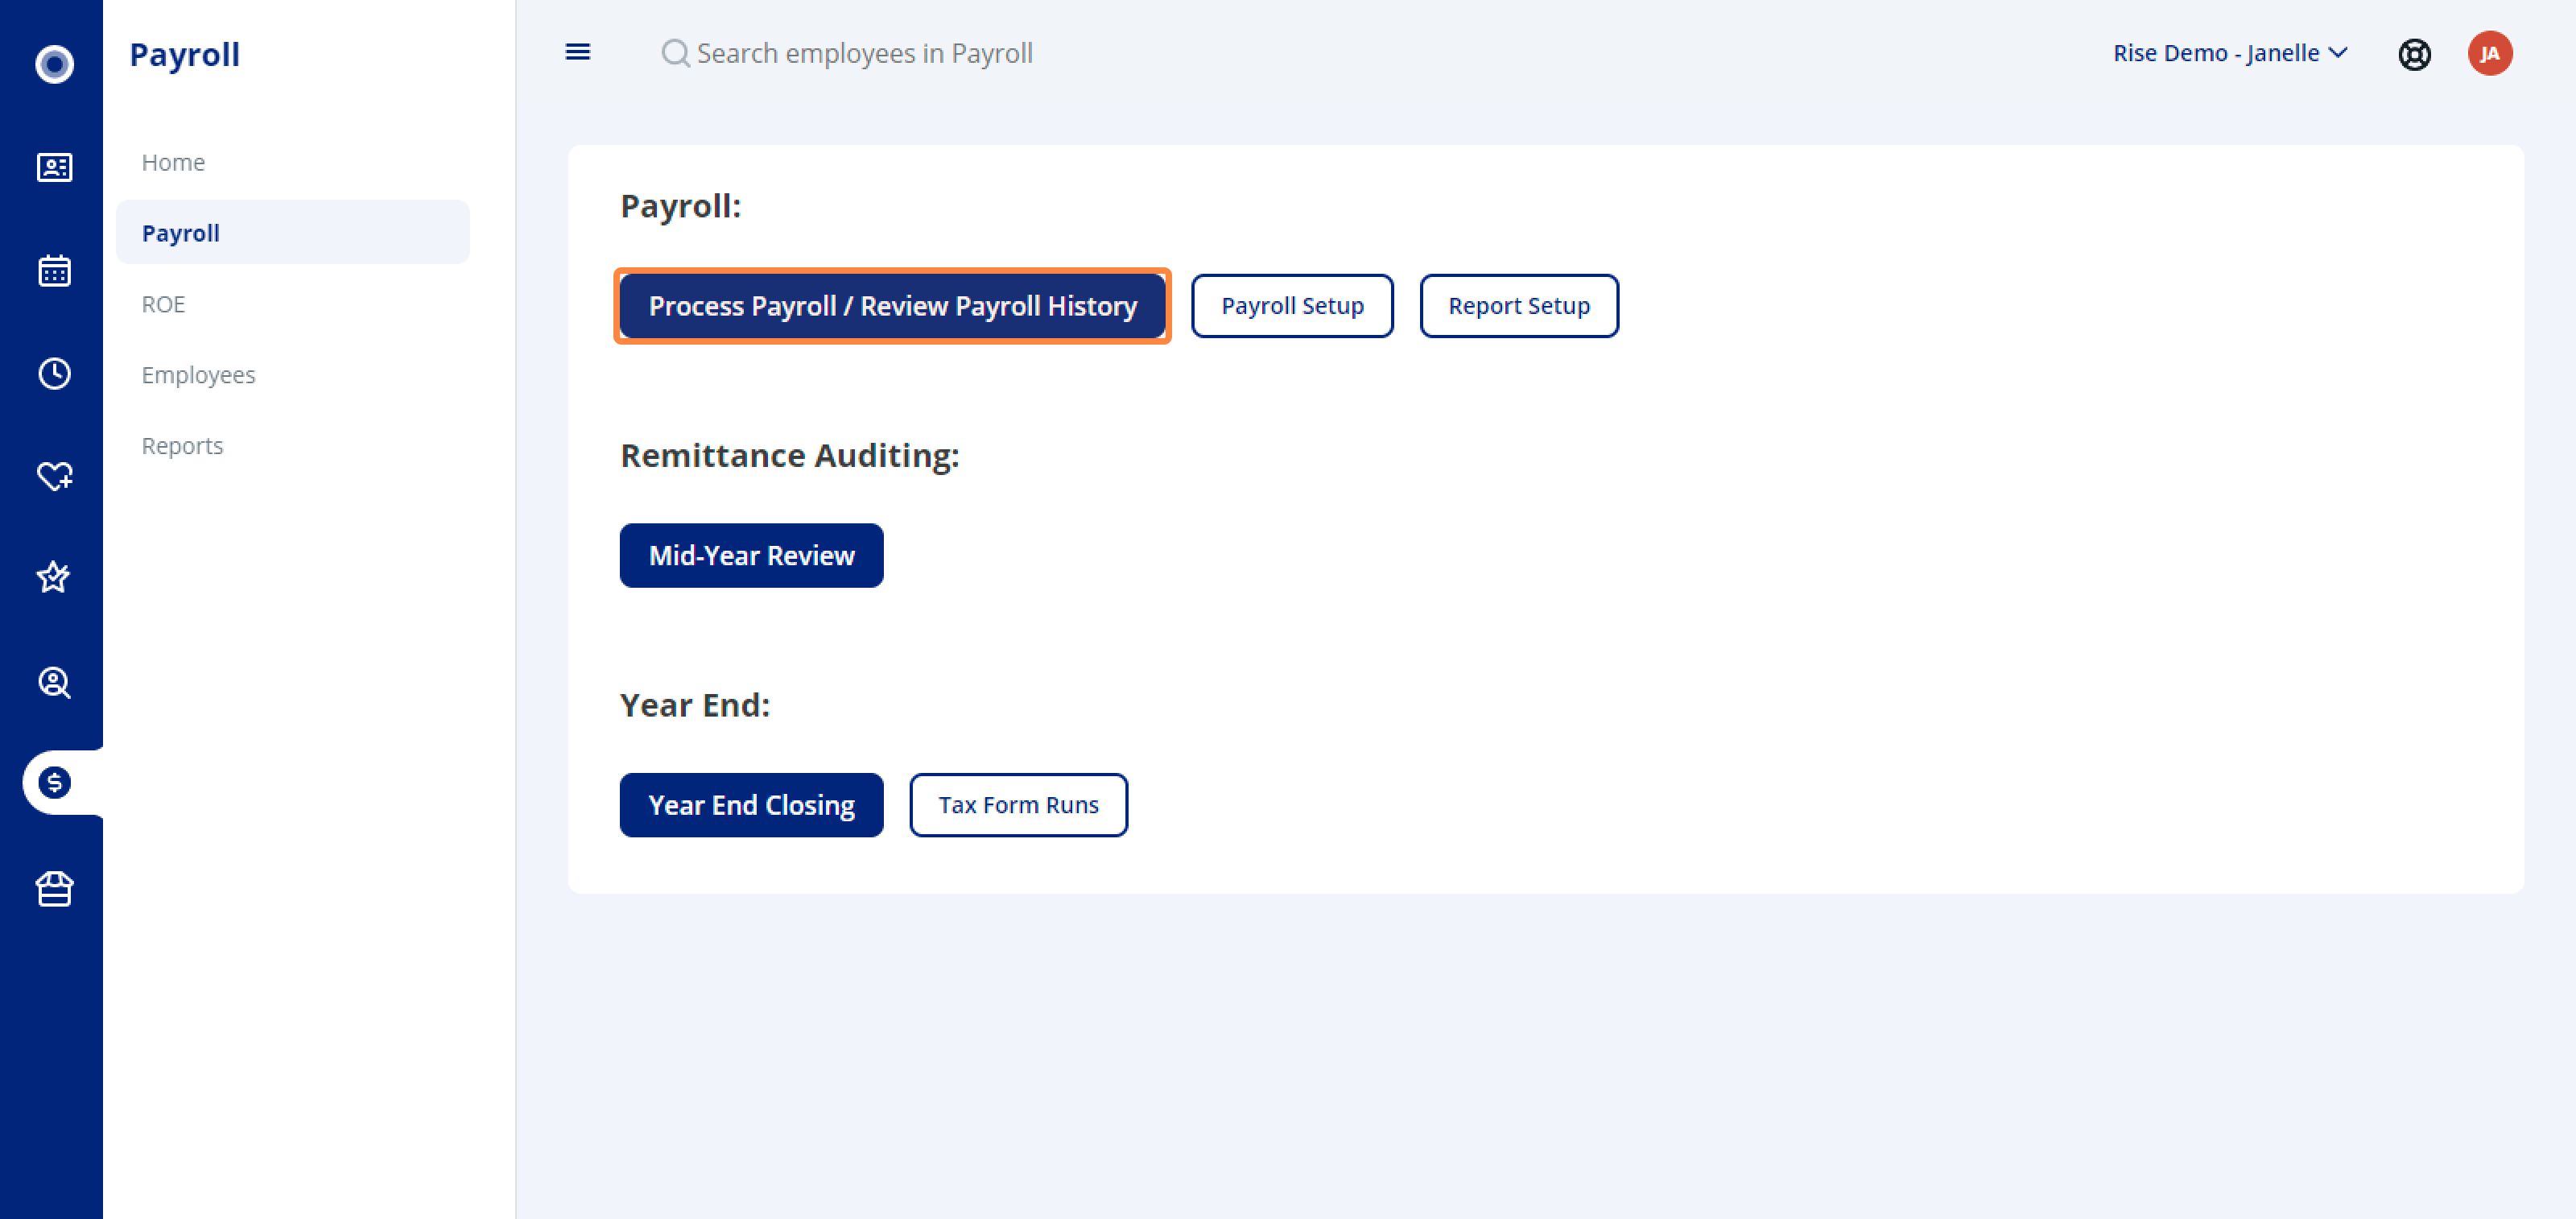Select the dollar sign payroll sidebar icon

click(x=54, y=783)
